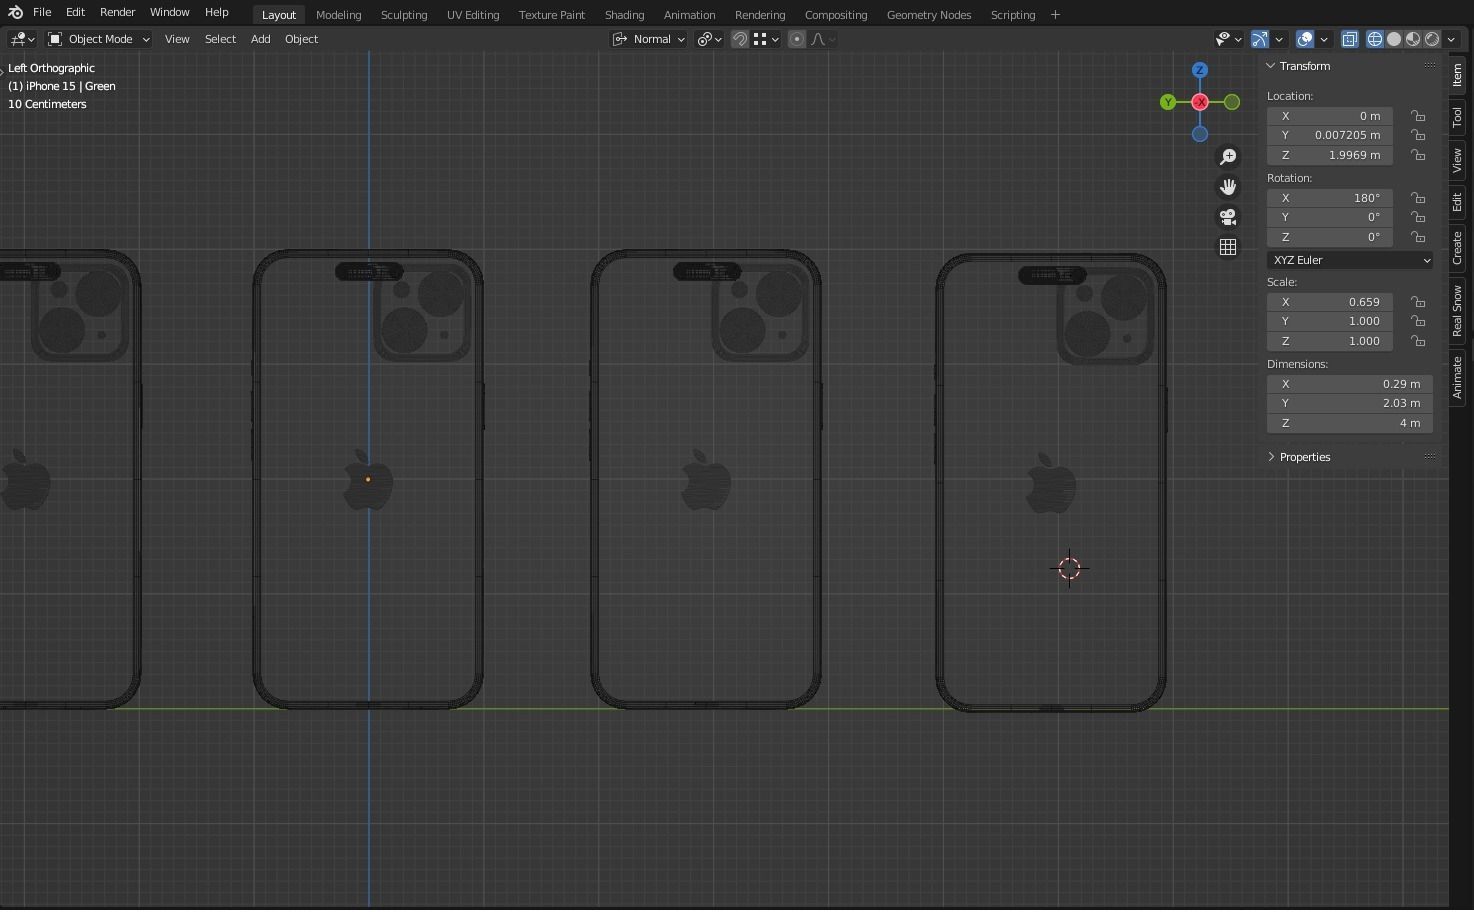
Task: Open the gizmo options arrow
Action: pyautogui.click(x=1279, y=39)
